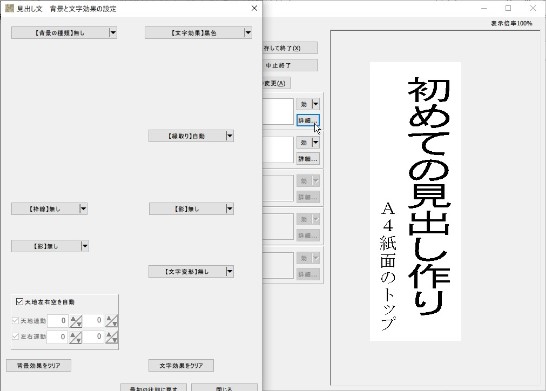
Task: Open the 【文字効果】黒色 dropdown
Action: tap(198, 33)
